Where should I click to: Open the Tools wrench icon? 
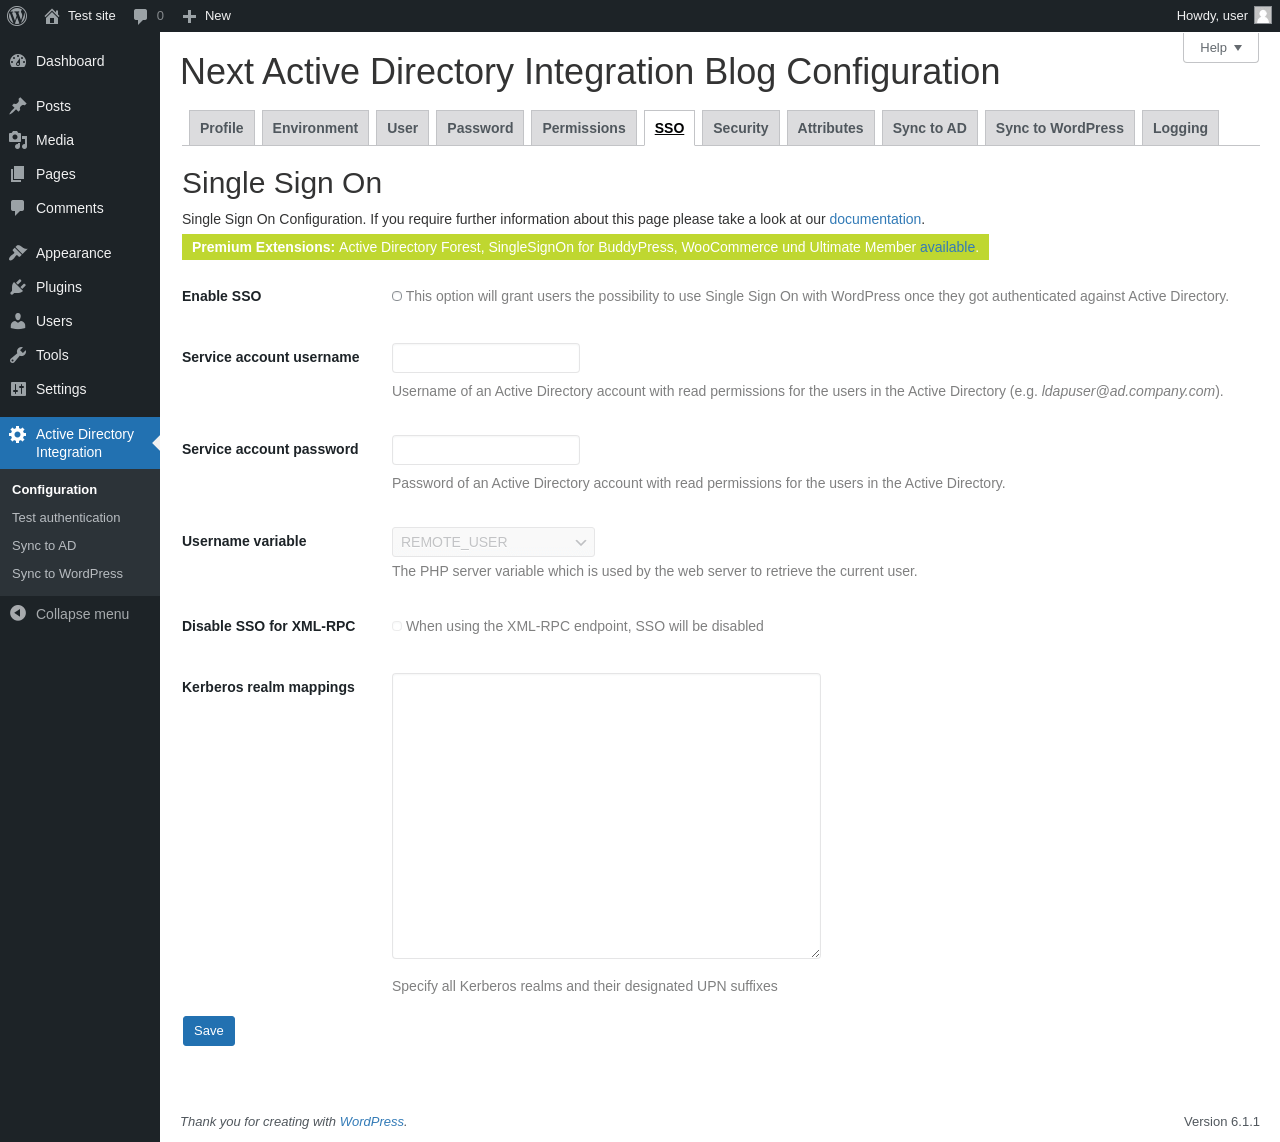tap(18, 355)
